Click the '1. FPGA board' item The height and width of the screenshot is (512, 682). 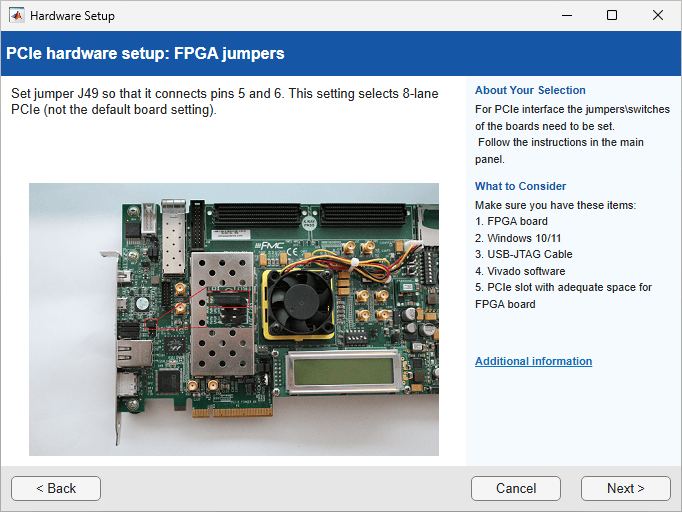(x=511, y=221)
